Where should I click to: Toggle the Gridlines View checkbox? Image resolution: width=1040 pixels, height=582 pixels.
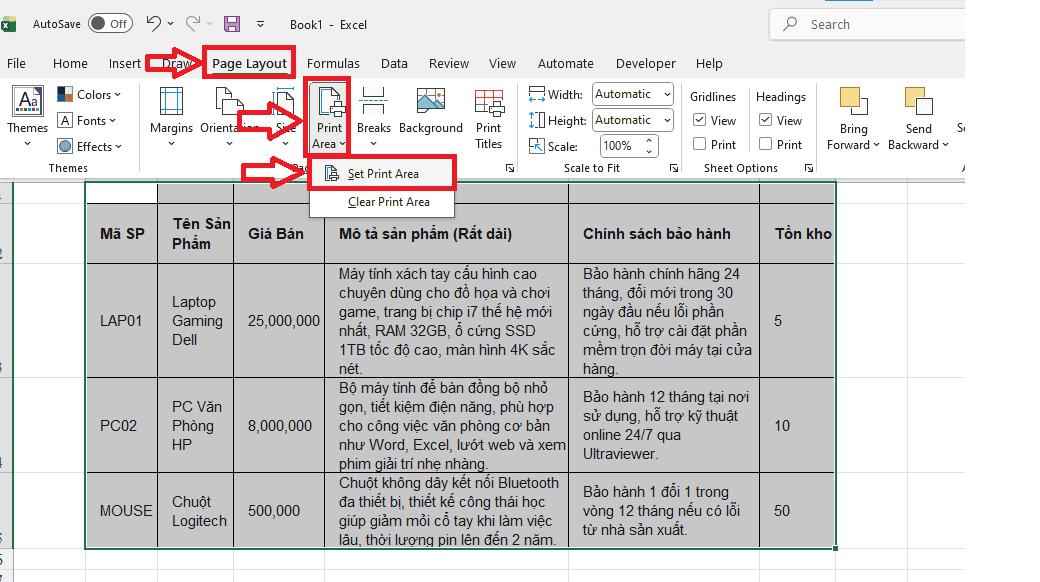[x=699, y=120]
